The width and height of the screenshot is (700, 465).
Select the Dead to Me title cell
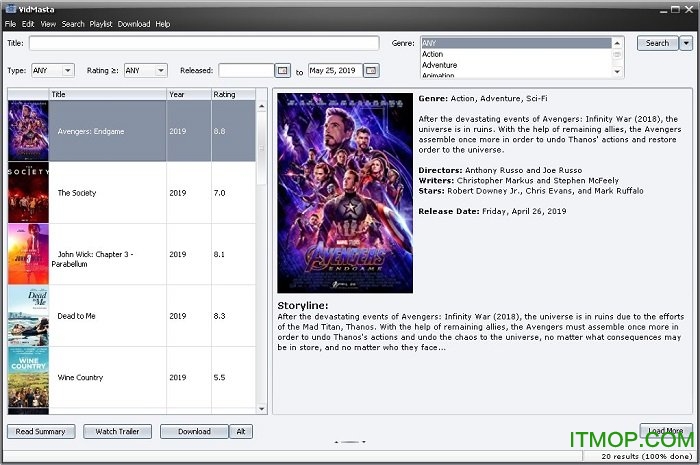108,316
